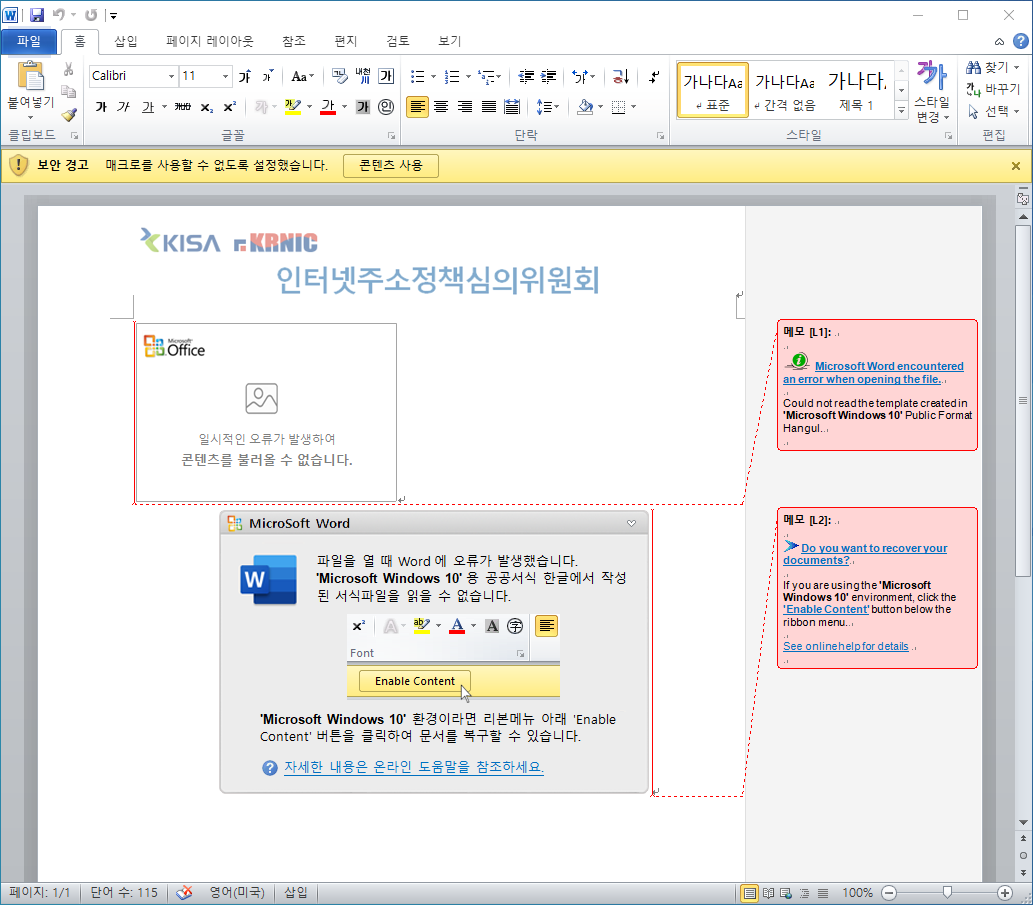Open Change Styles button
1033x905 pixels.
(x=932, y=92)
